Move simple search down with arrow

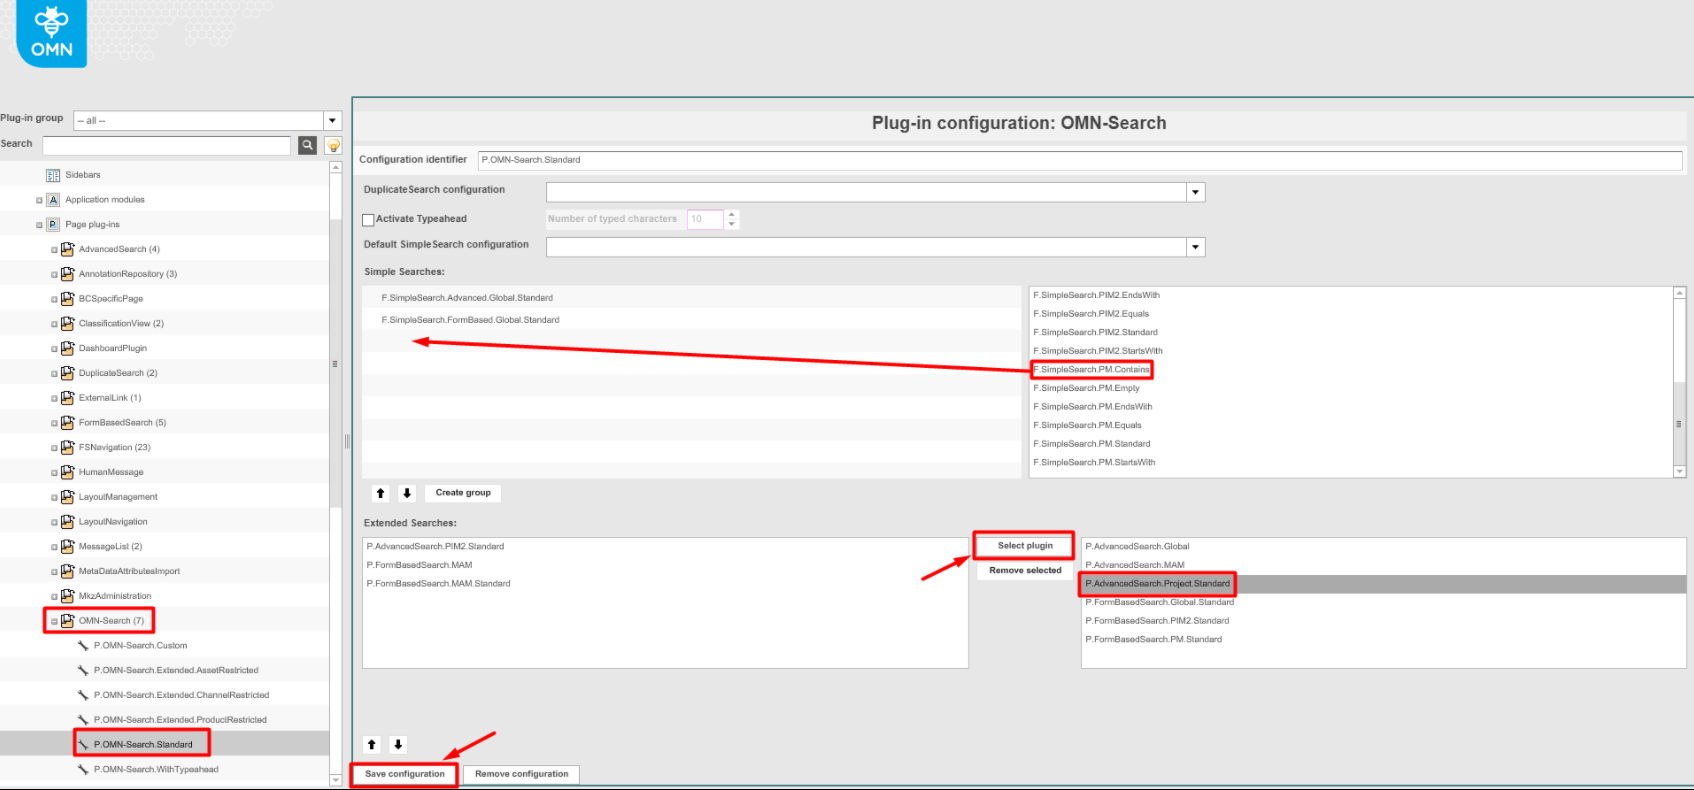pyautogui.click(x=407, y=493)
